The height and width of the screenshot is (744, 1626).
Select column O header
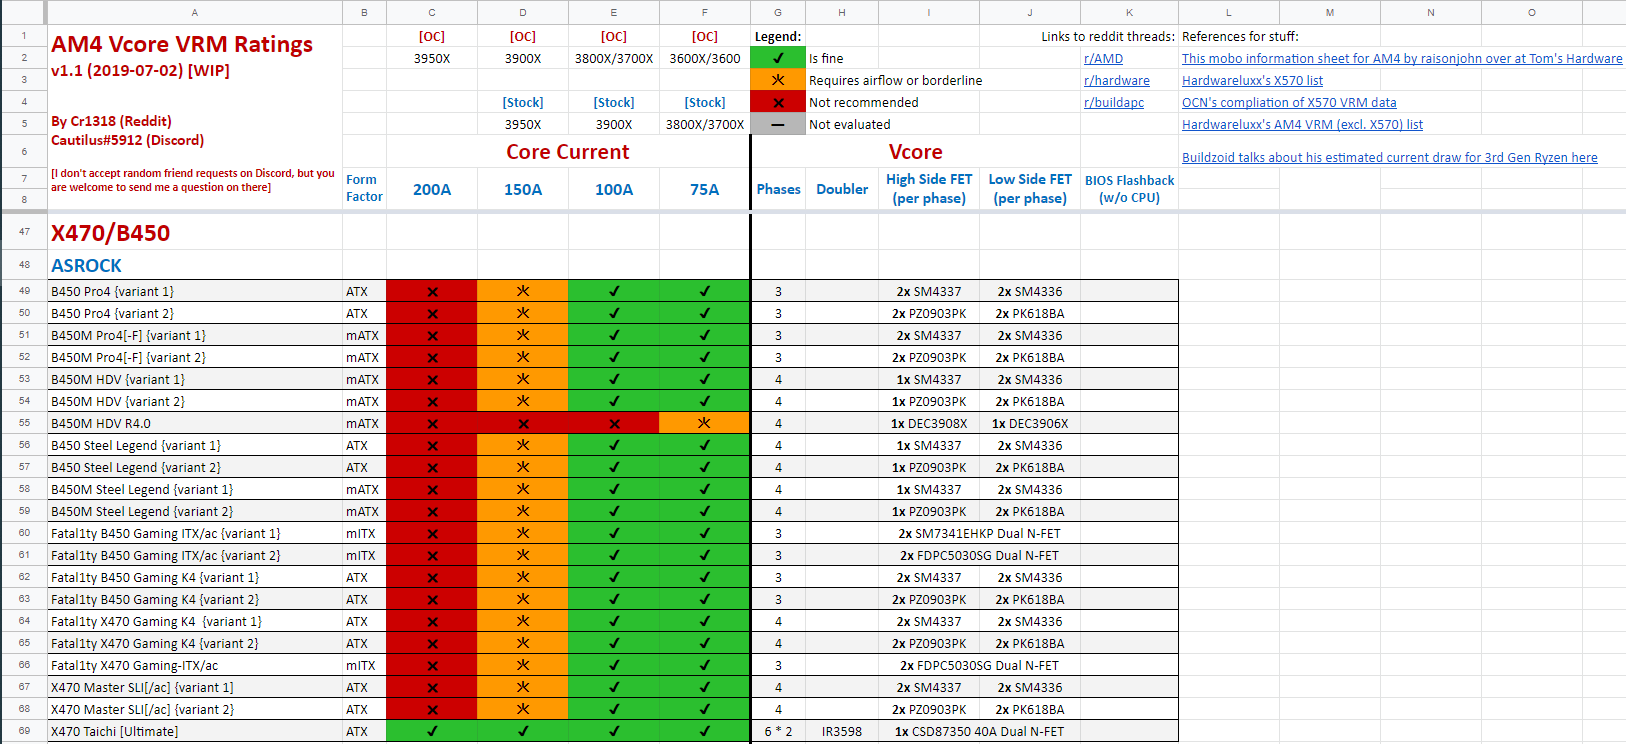pyautogui.click(x=1531, y=12)
